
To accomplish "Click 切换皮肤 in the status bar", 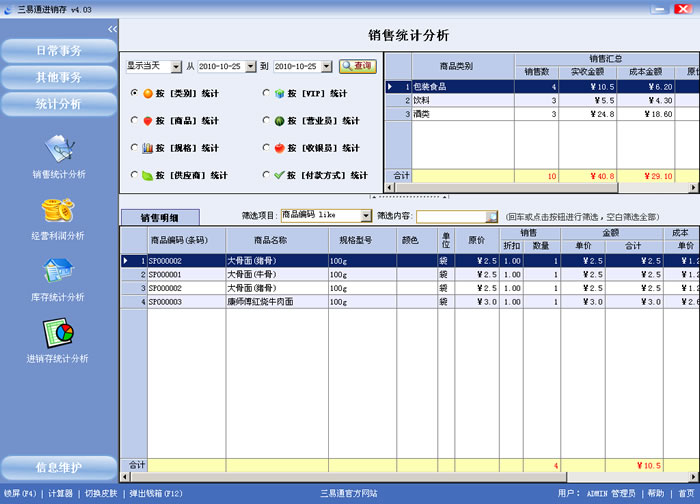I will click(x=101, y=494).
